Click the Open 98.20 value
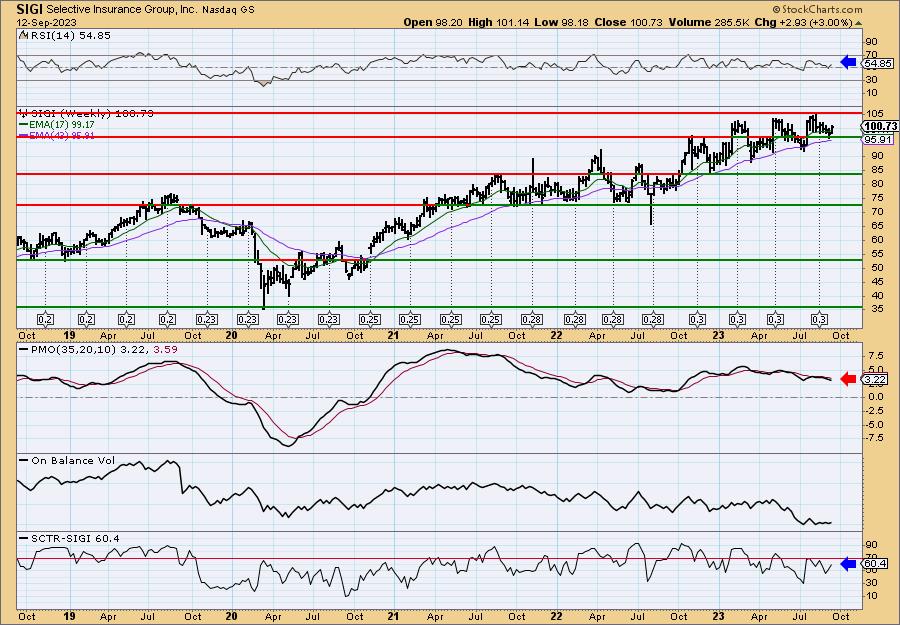Viewport: 900px width, 625px height. pos(433,22)
